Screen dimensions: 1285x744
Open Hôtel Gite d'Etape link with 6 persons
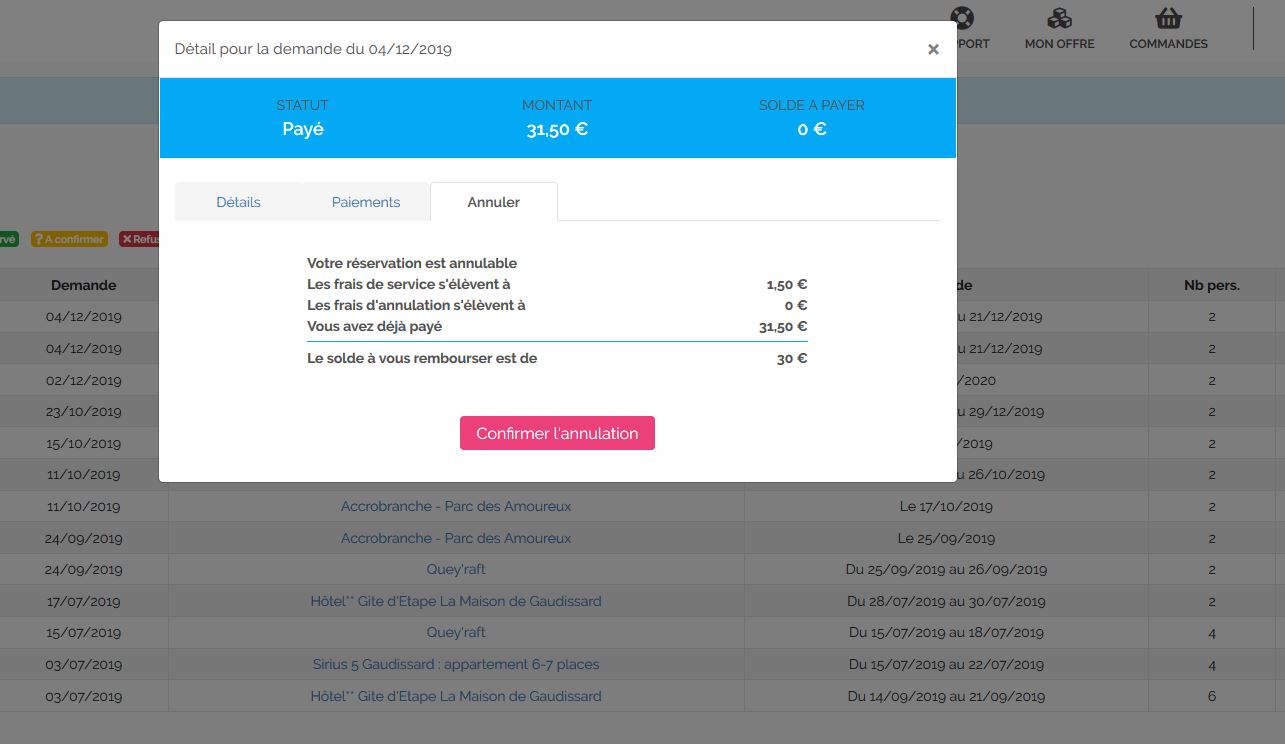(x=456, y=696)
